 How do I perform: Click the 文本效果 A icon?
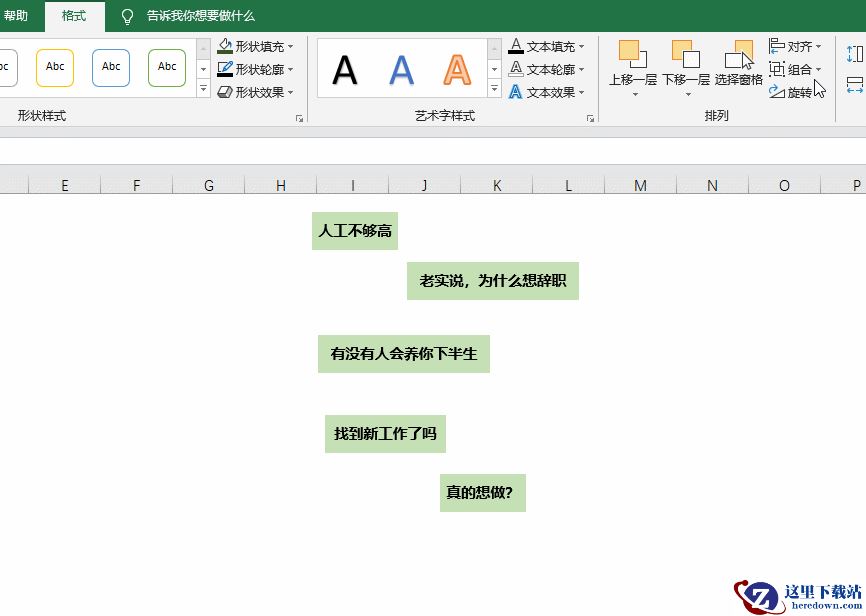516,92
